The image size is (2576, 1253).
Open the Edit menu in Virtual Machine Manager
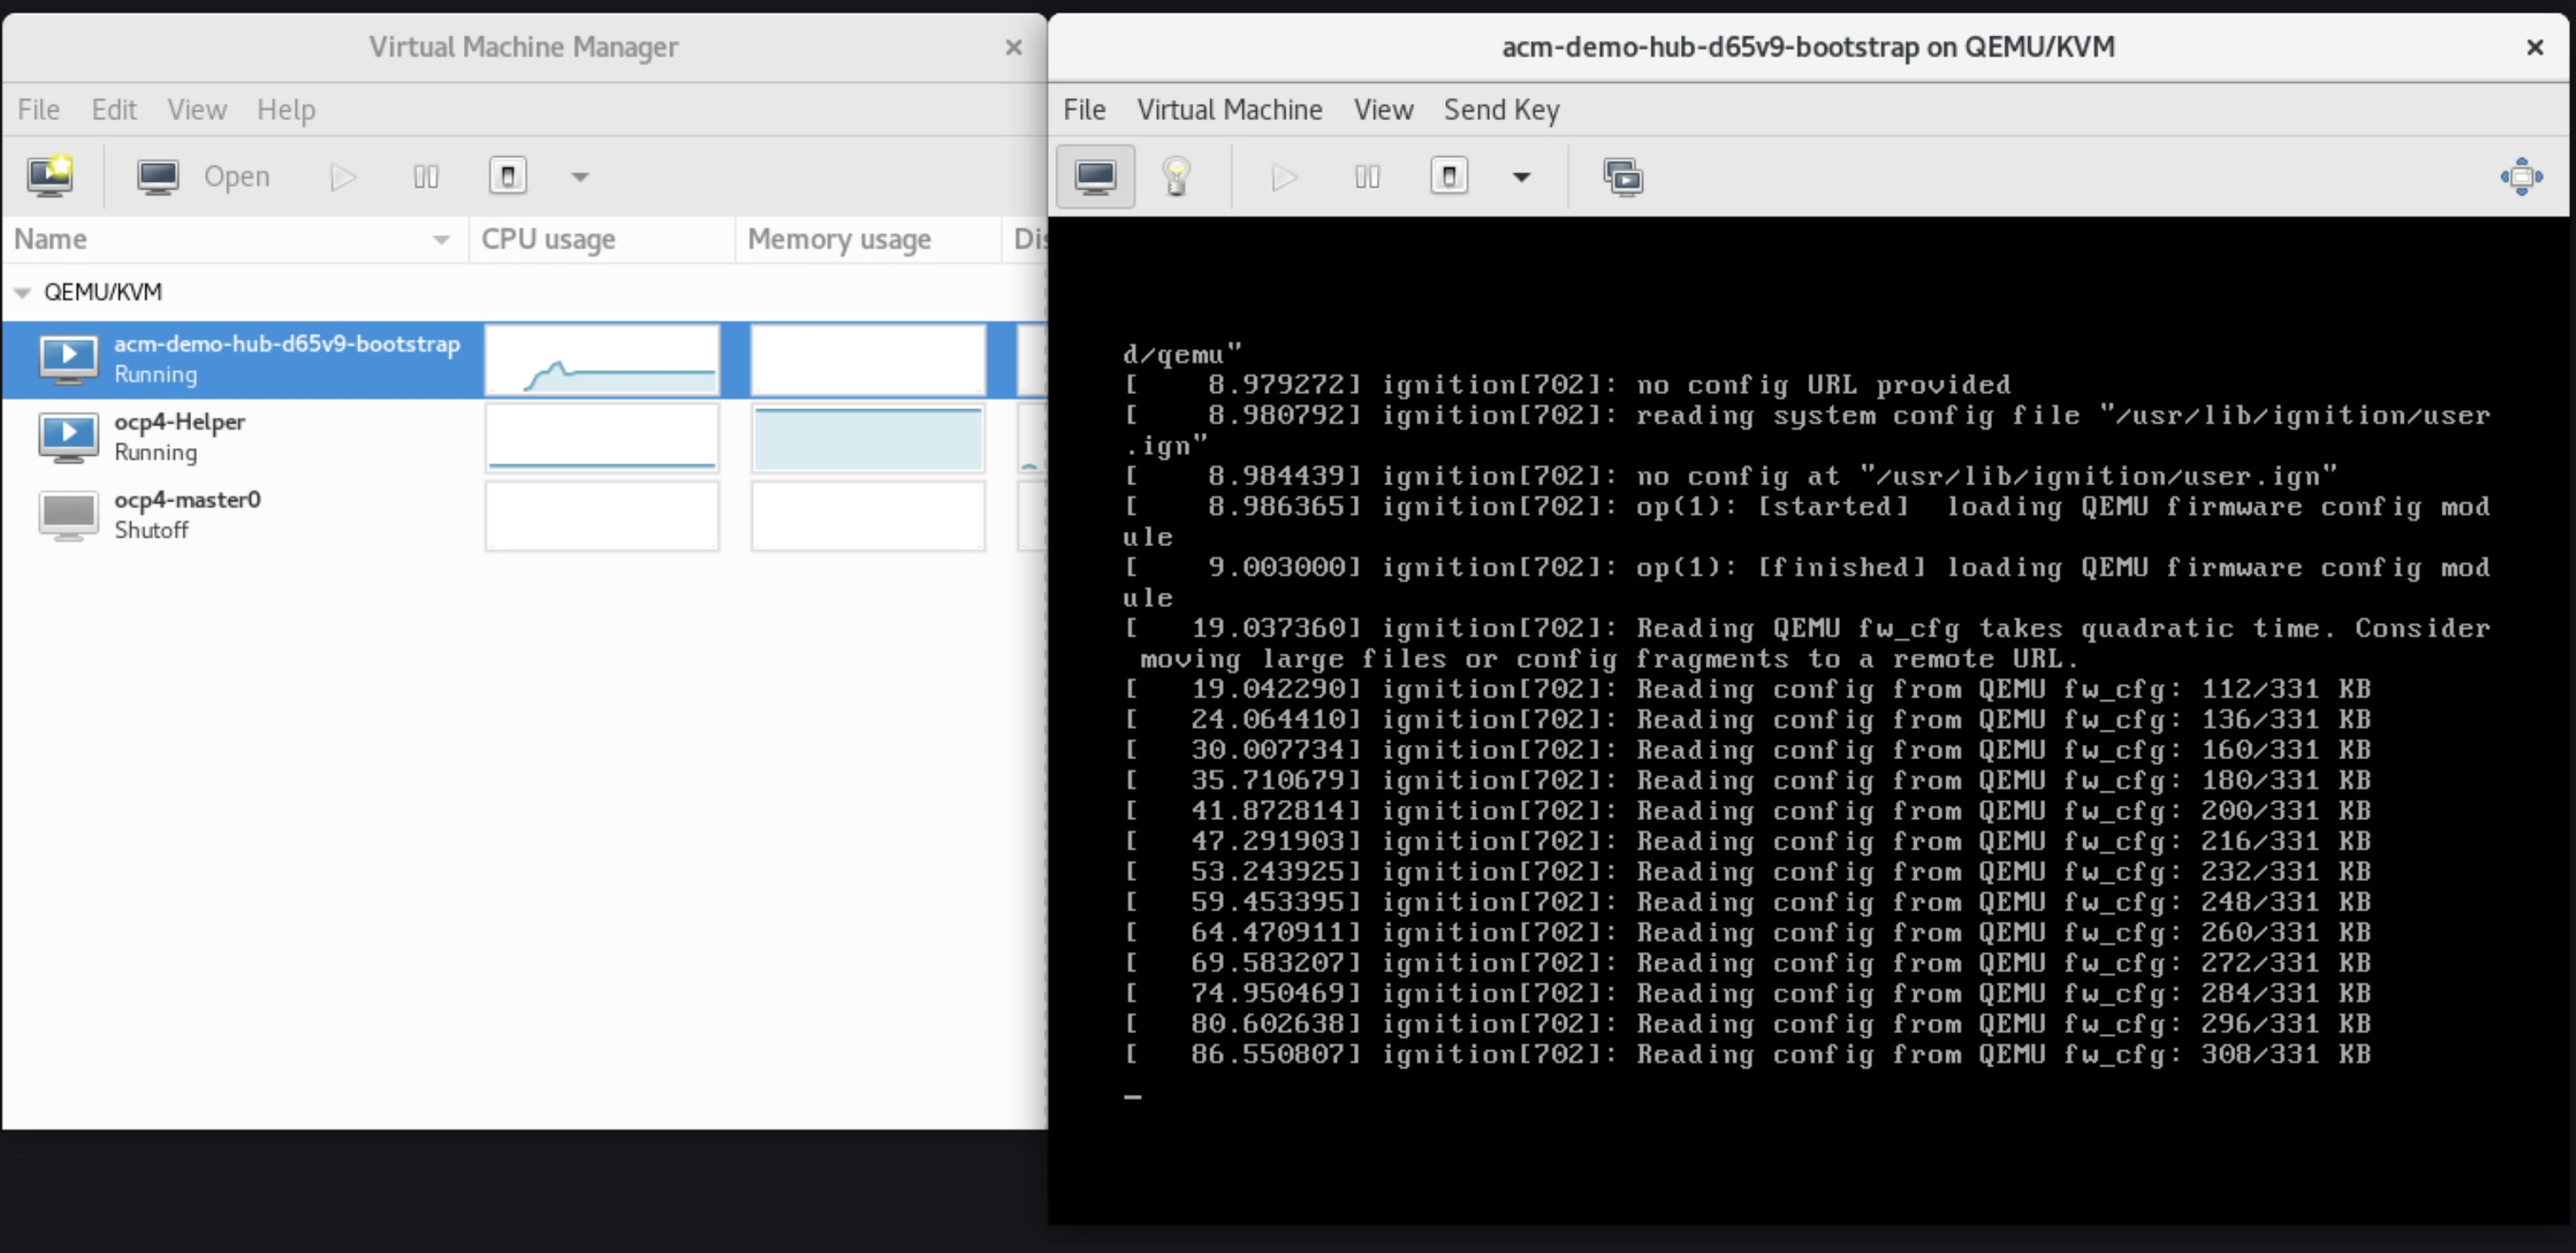point(113,109)
